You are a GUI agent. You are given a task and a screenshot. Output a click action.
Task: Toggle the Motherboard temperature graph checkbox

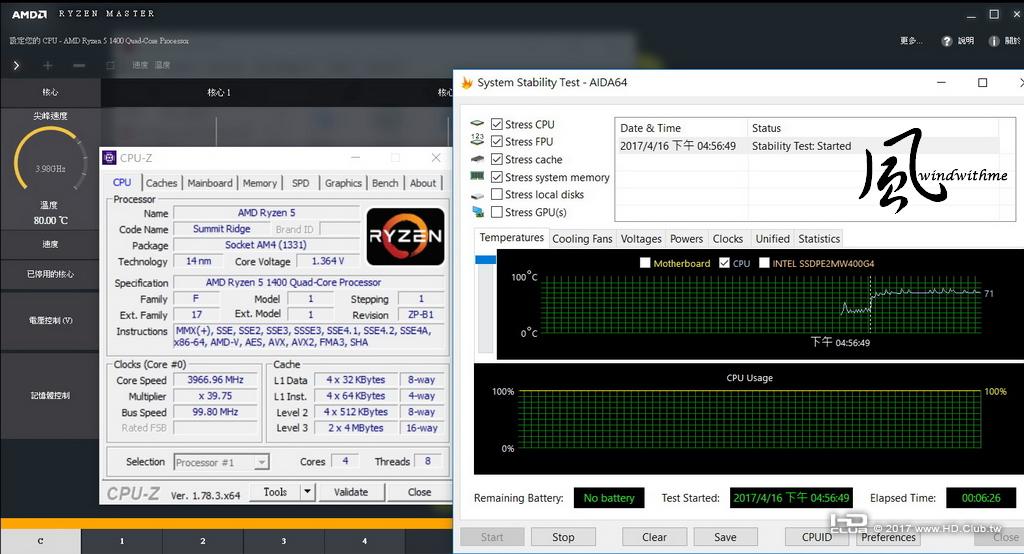point(645,263)
